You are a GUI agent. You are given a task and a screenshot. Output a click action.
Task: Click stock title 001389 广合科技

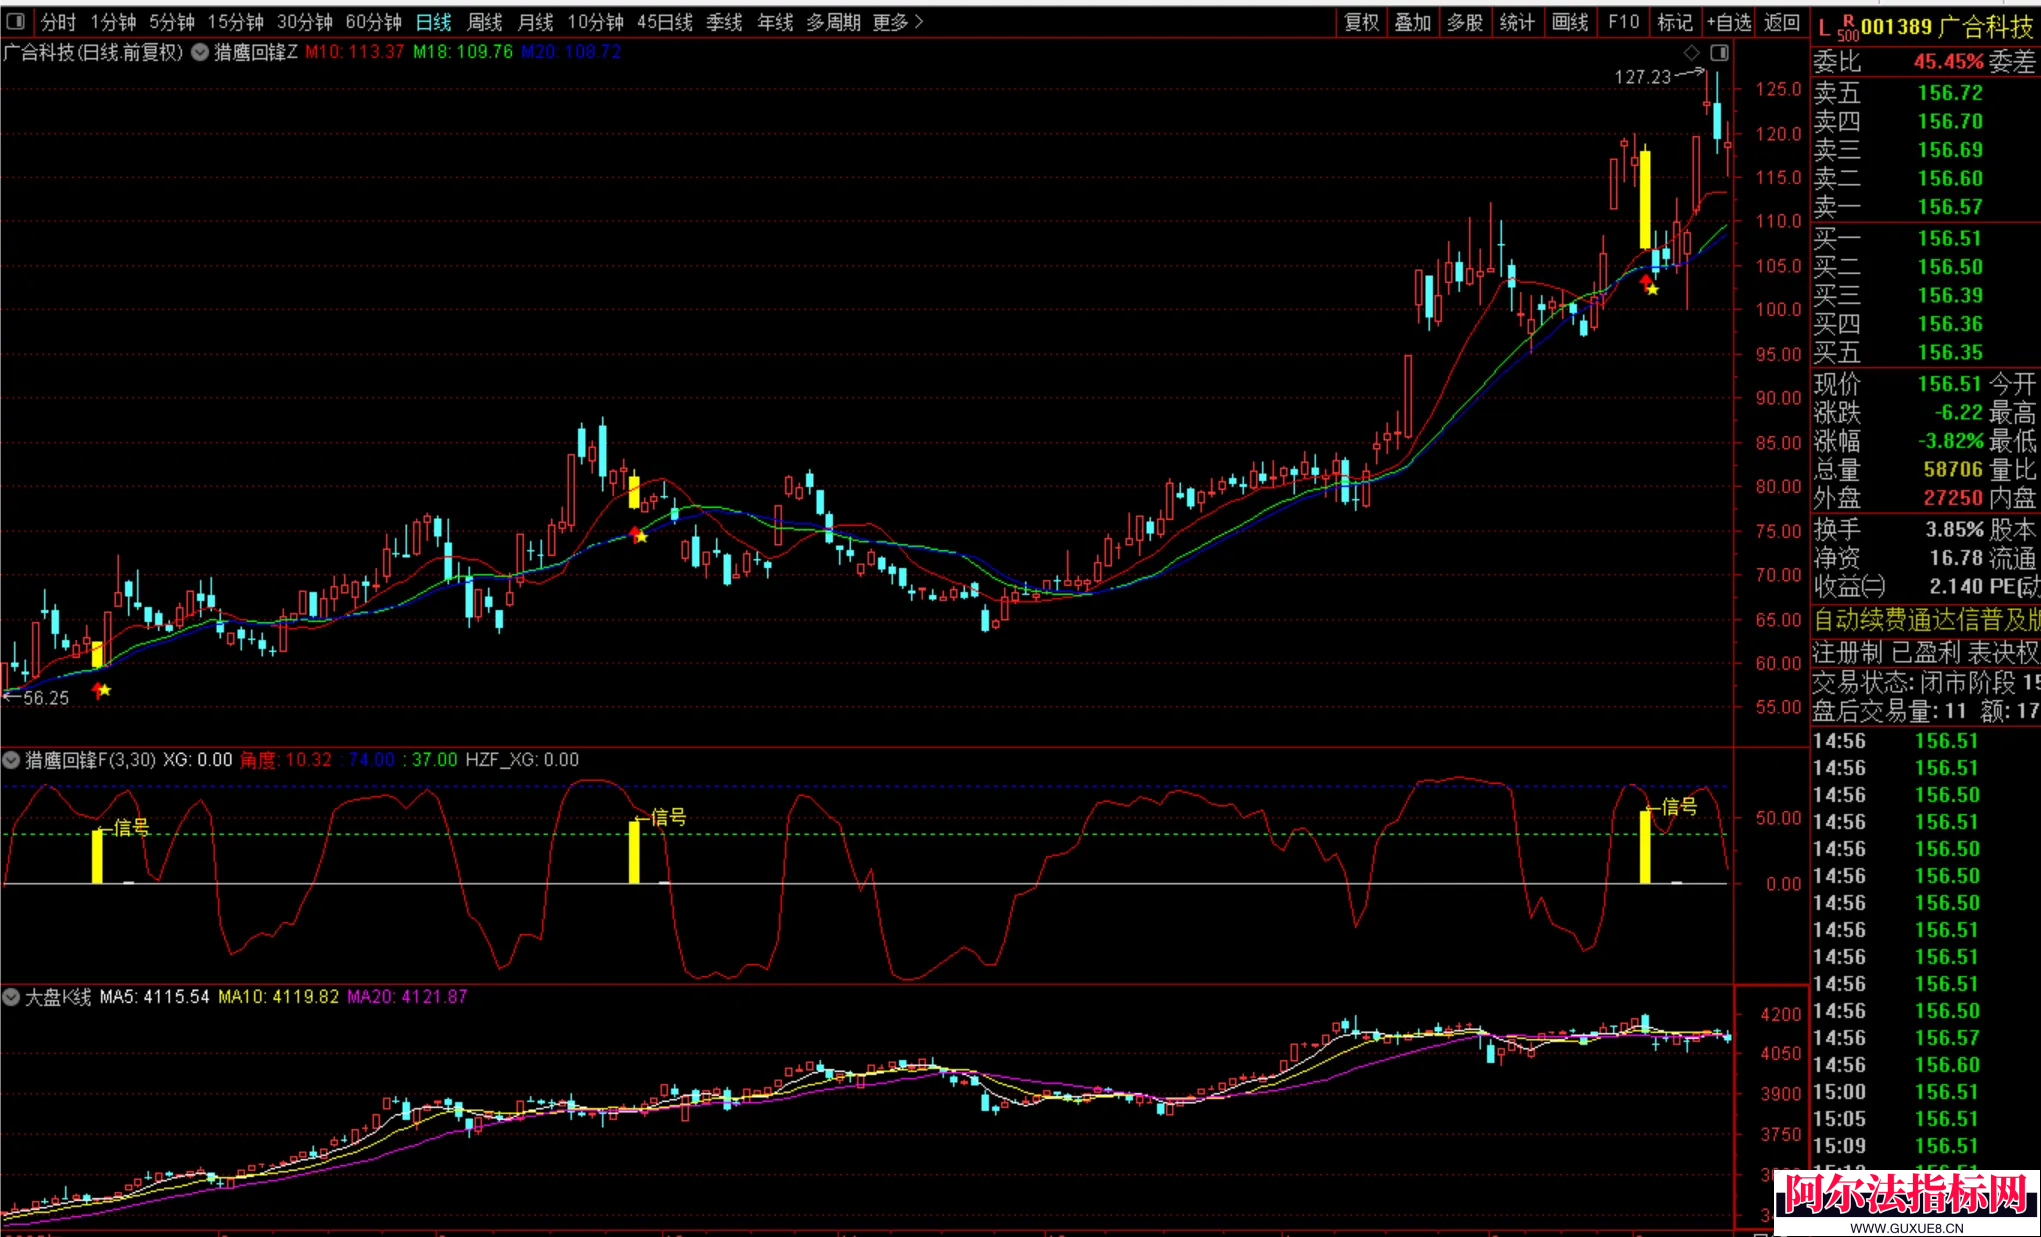1947,27
